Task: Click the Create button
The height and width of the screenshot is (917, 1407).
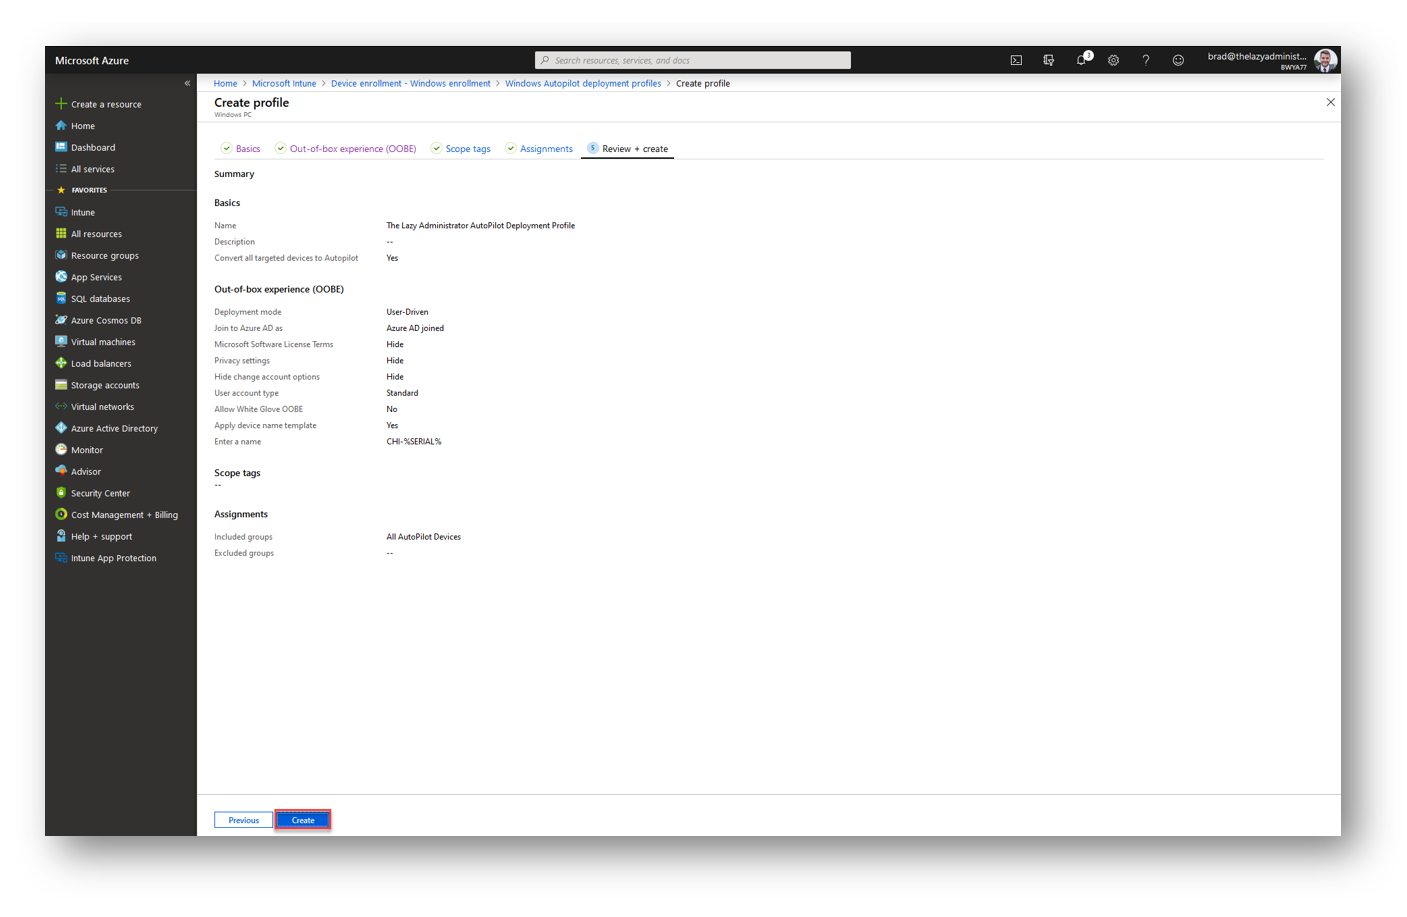Action: pos(303,820)
